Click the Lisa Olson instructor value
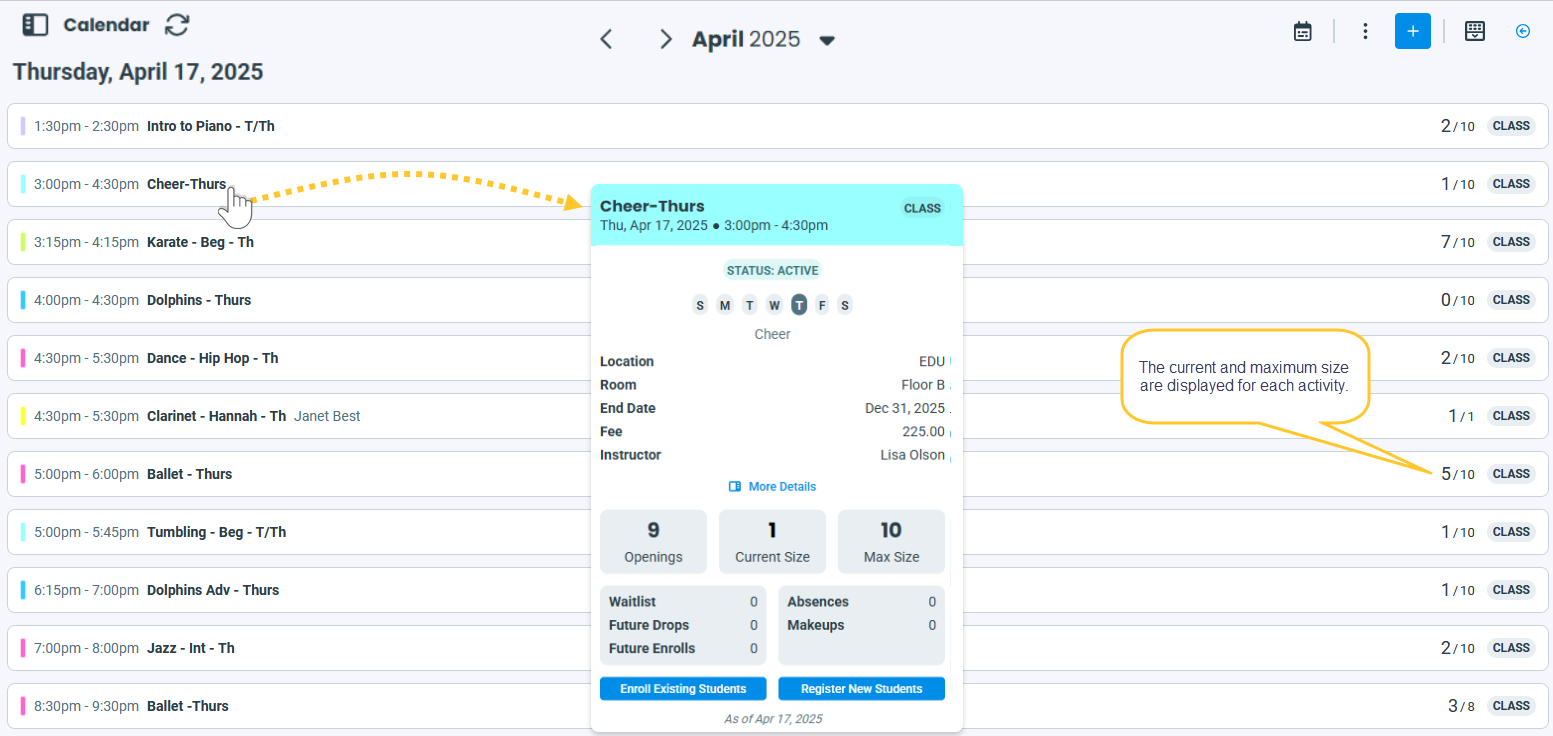Image resolution: width=1553 pixels, height=736 pixels. point(912,455)
